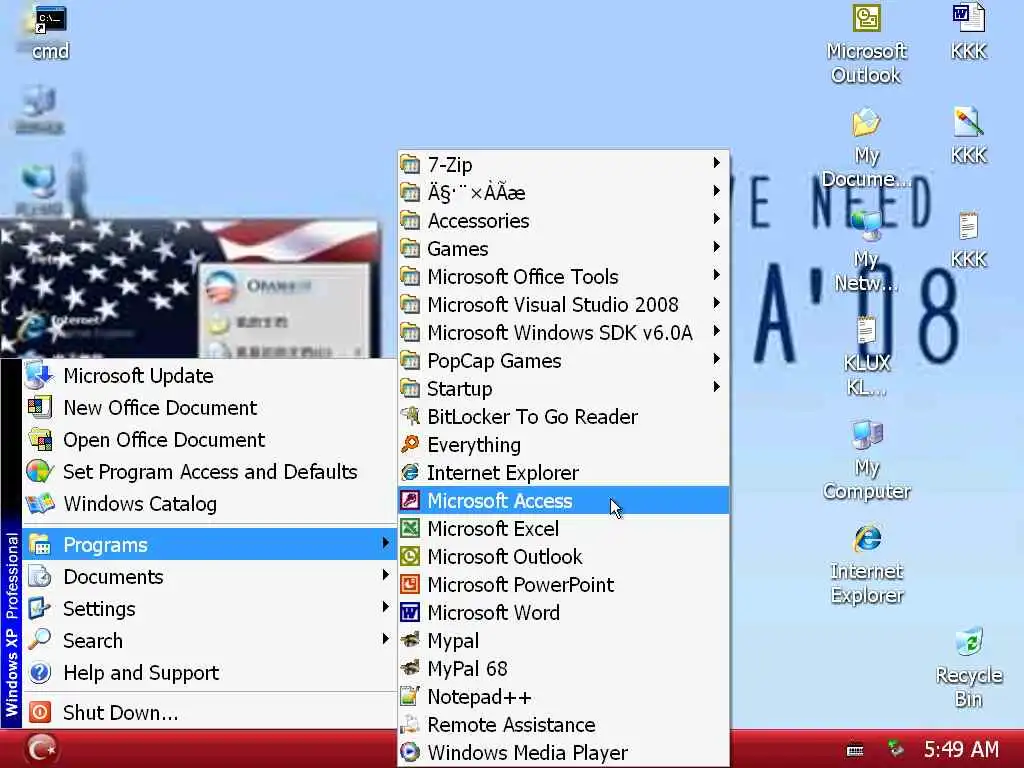Viewport: 1024px width, 768px height.
Task: Expand the Search submenu arrow
Action: 385,639
